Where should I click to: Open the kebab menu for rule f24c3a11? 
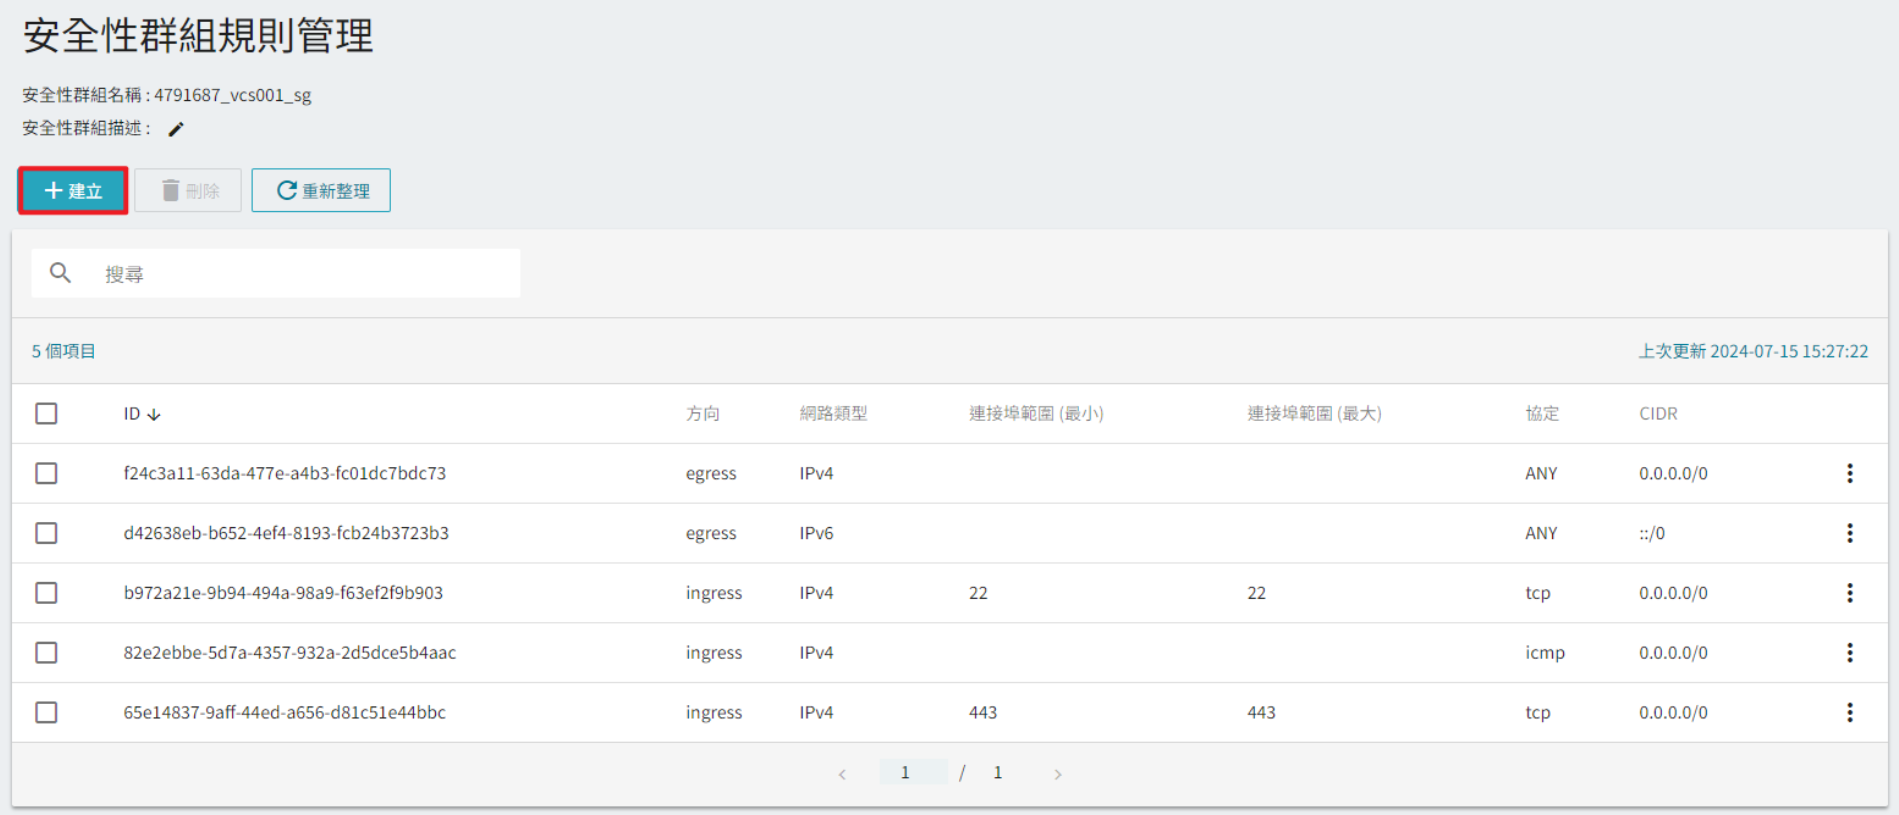coord(1849,473)
